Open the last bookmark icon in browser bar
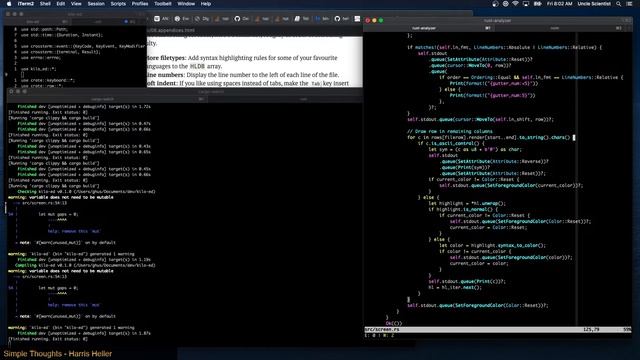This screenshot has height=360, width=640. [x=358, y=19]
